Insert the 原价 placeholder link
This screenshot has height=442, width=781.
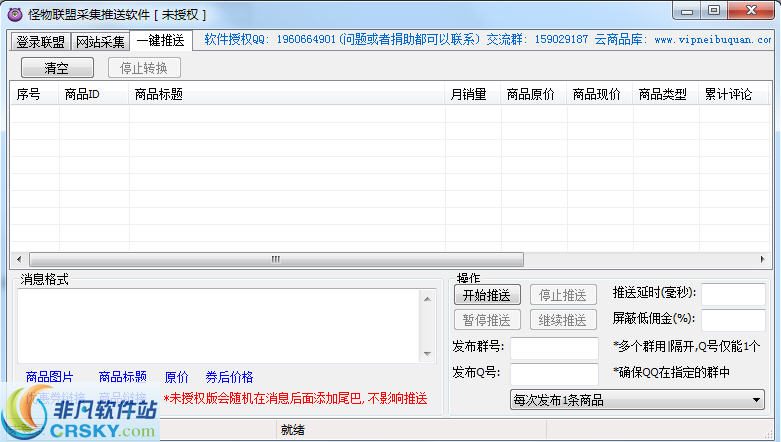coord(176,377)
